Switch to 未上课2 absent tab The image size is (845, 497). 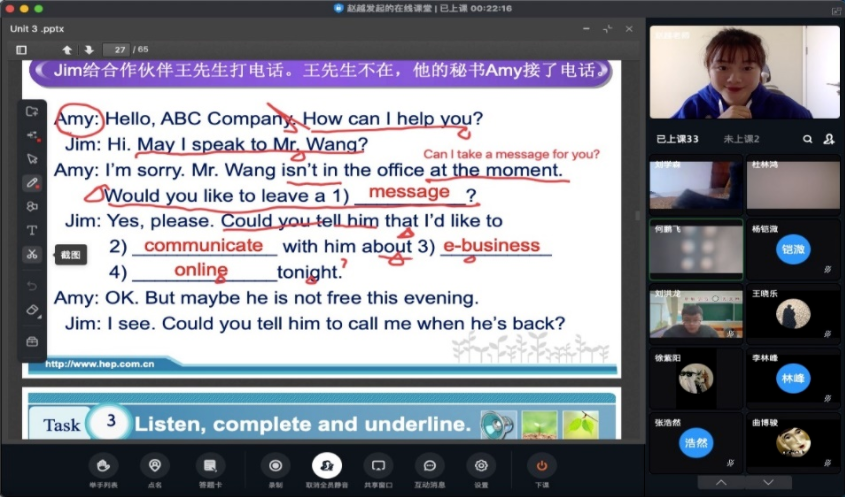741,139
